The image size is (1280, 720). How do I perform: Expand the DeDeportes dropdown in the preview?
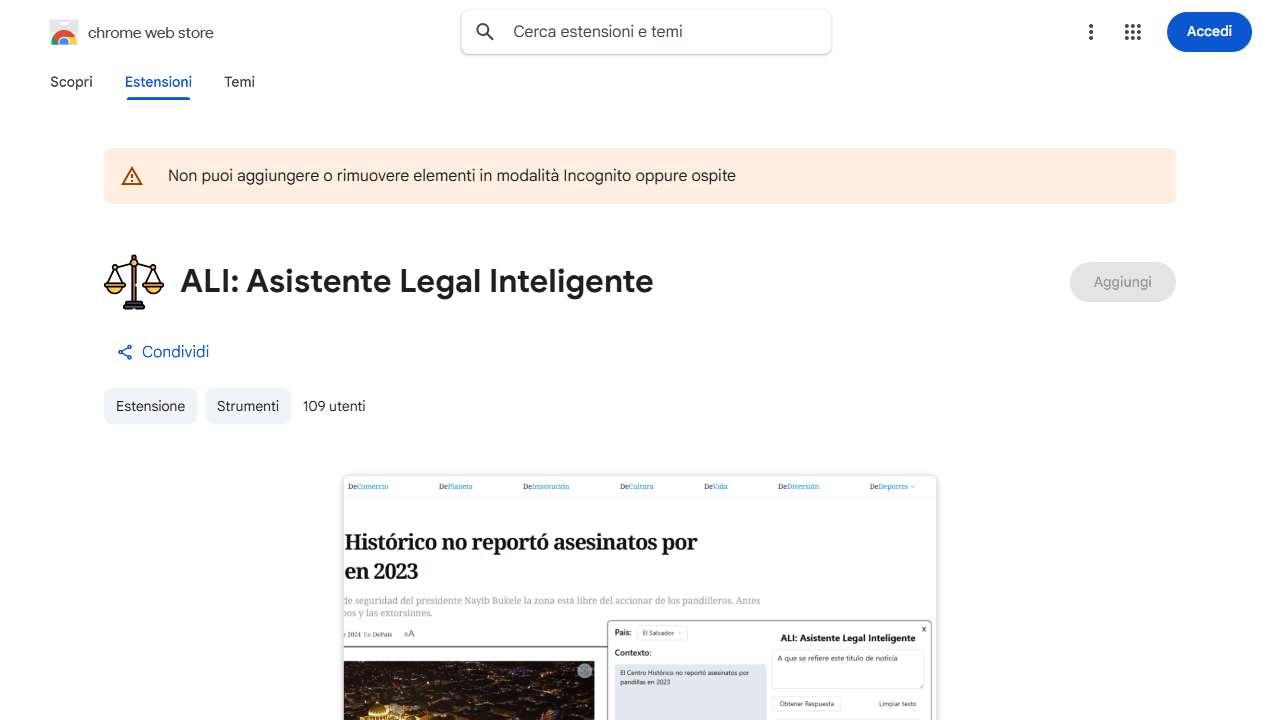(x=895, y=486)
